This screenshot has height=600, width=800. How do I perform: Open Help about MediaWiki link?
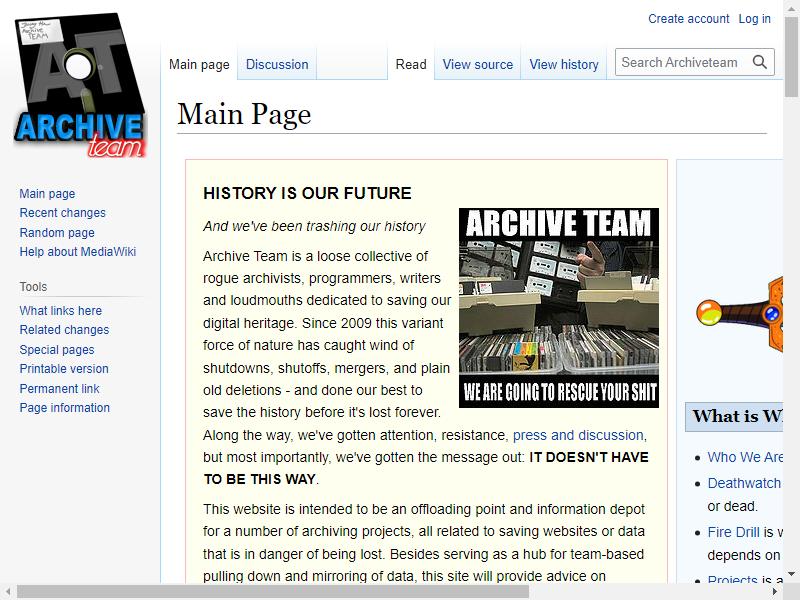tap(78, 252)
